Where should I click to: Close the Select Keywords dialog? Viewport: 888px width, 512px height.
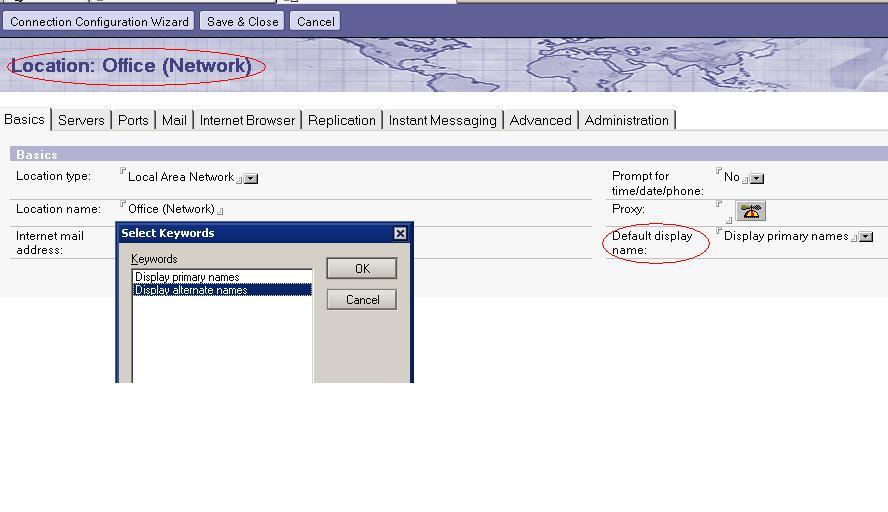400,233
